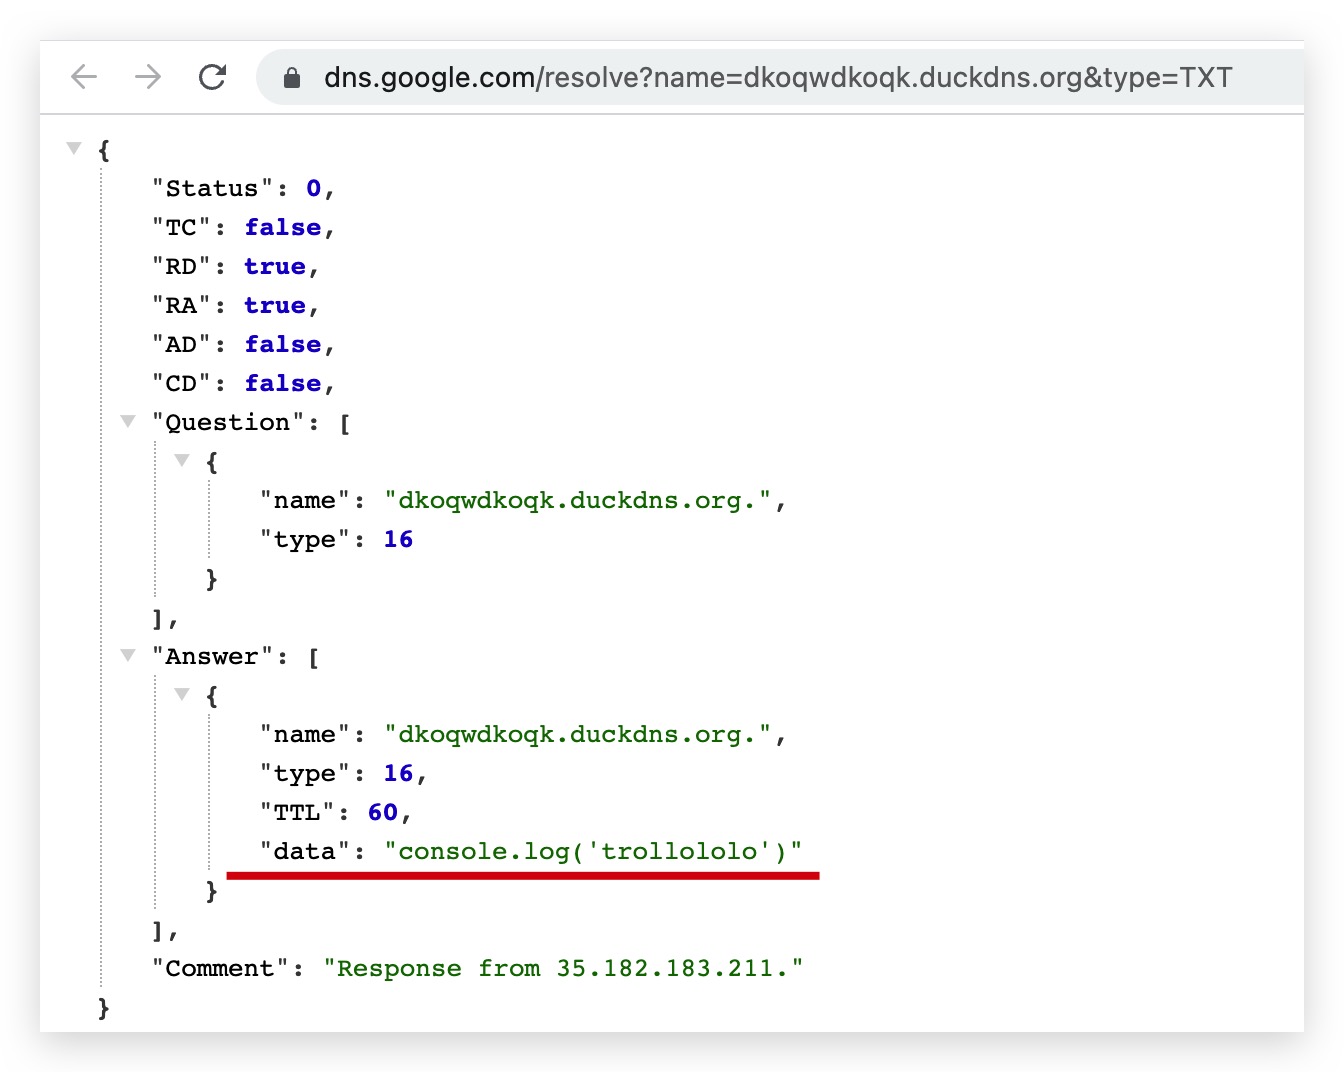Click the "AD" false value

[x=283, y=344]
